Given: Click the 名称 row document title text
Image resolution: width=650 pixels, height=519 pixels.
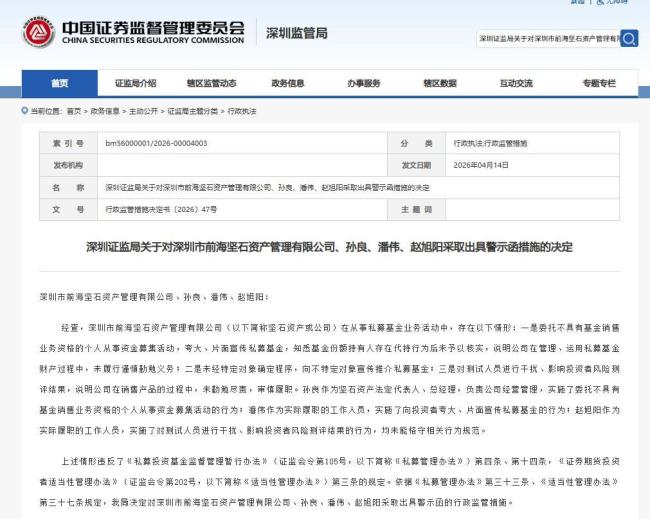Looking at the screenshot, I should [x=267, y=188].
